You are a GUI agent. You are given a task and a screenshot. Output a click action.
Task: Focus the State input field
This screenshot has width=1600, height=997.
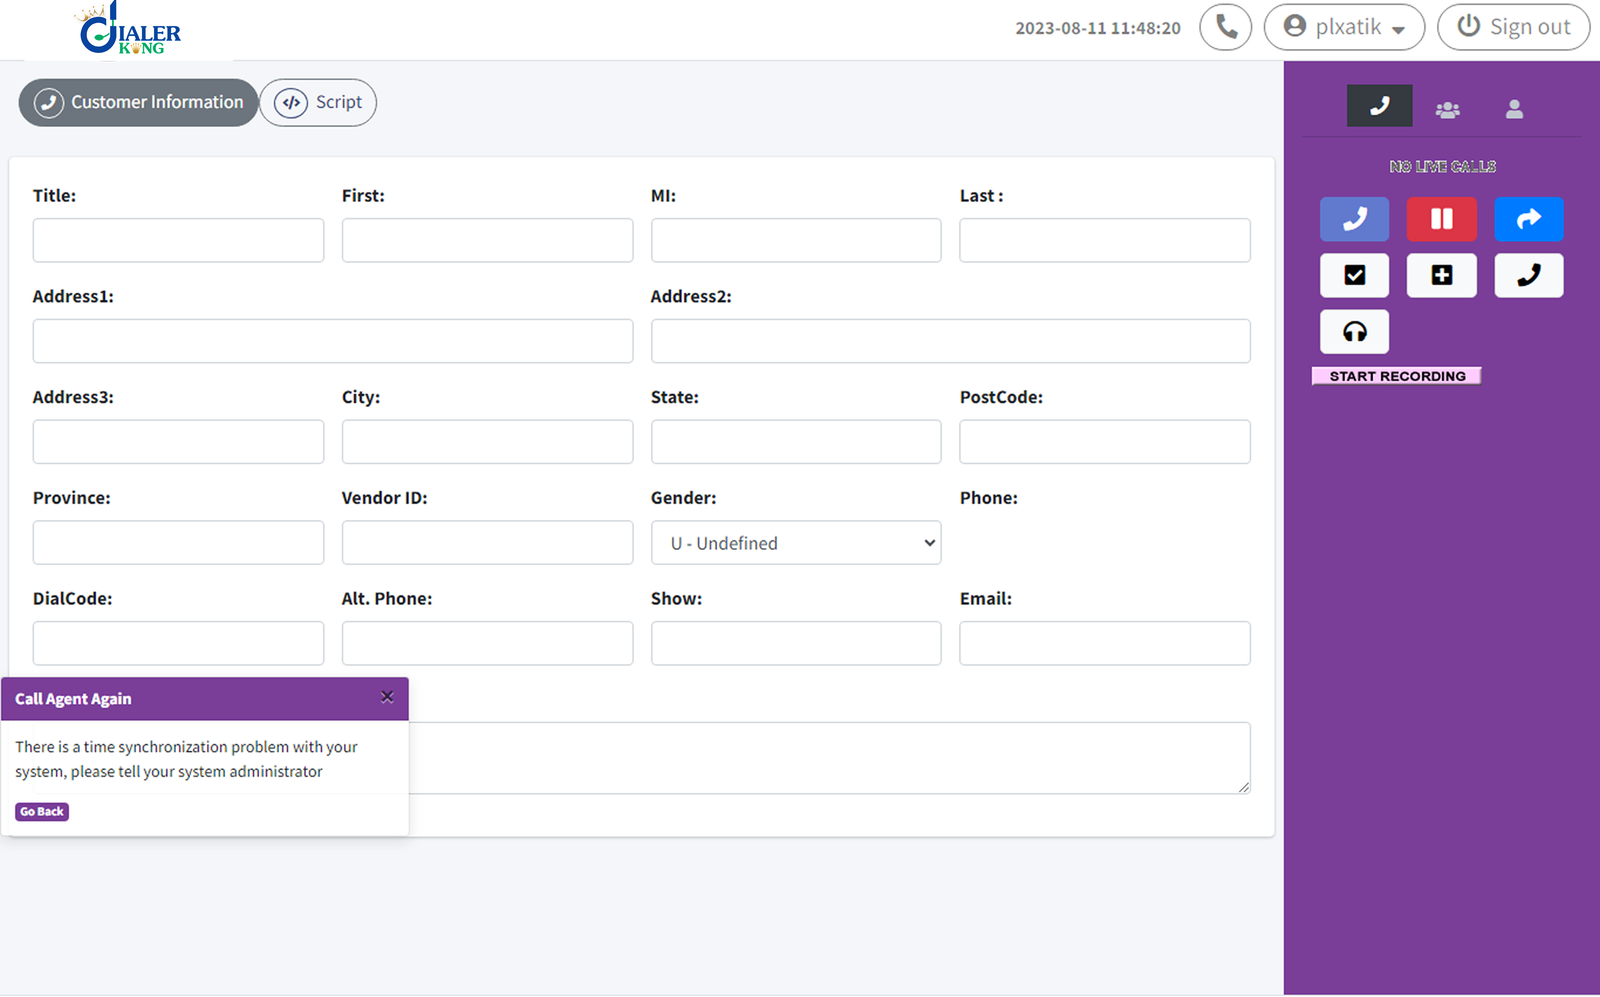click(x=796, y=442)
